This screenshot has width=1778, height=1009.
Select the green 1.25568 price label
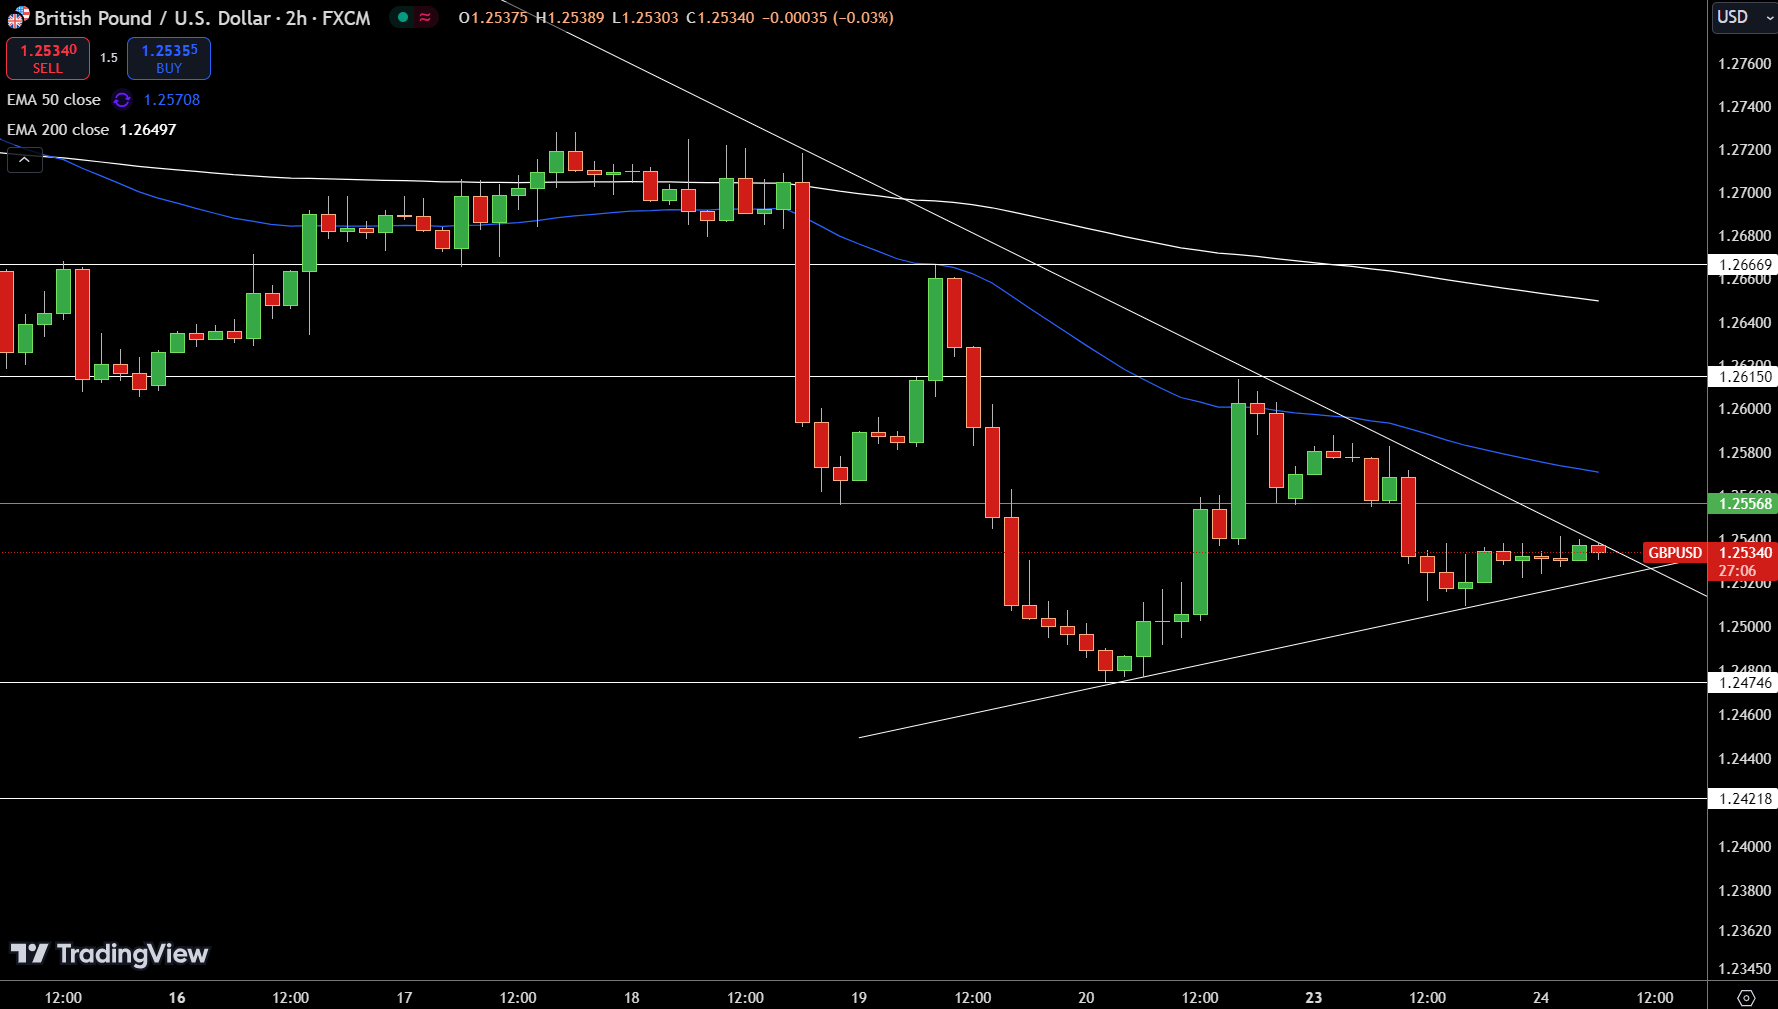(x=1744, y=504)
